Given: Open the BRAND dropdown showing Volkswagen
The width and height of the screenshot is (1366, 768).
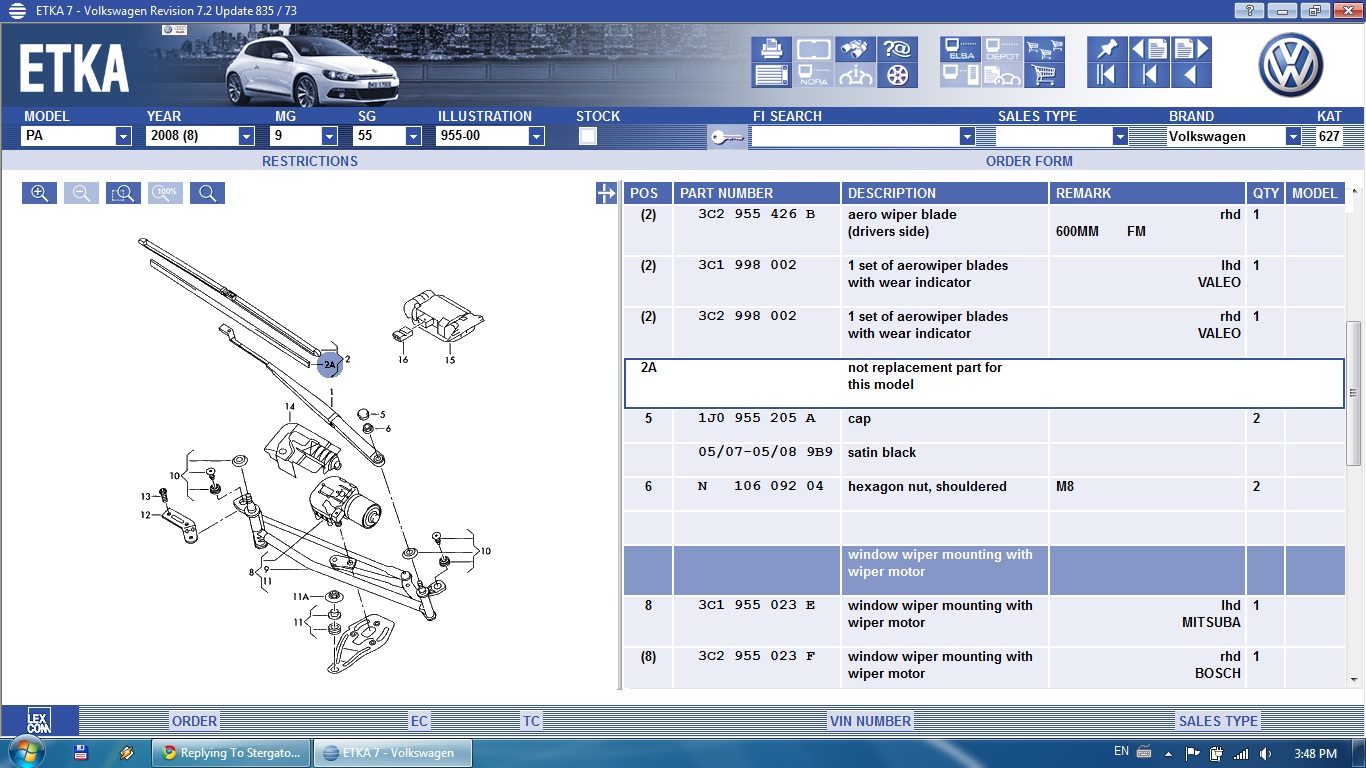Looking at the screenshot, I should [x=1293, y=136].
